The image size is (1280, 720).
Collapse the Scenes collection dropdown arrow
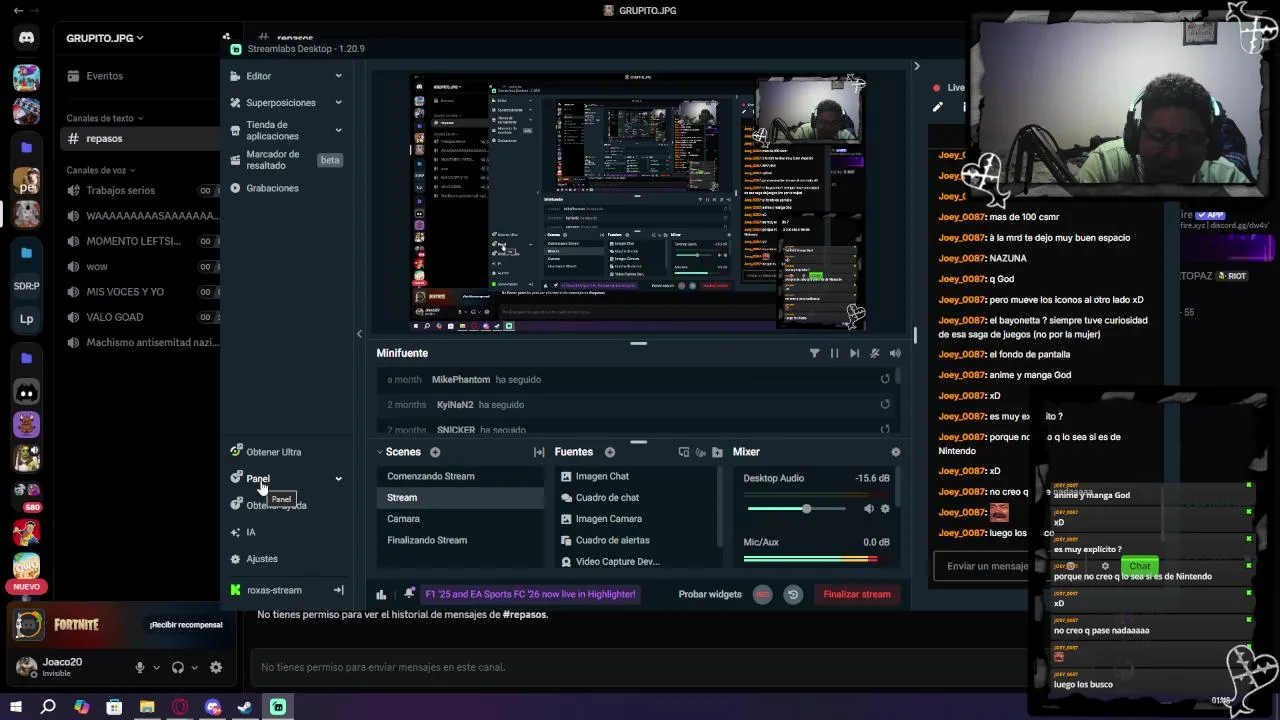(380, 452)
